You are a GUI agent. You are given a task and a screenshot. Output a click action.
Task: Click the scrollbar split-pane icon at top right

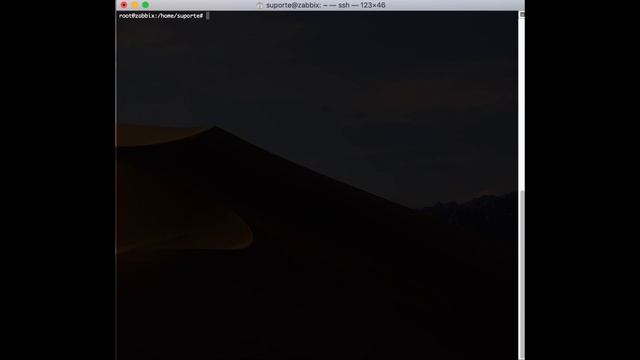pyautogui.click(x=522, y=14)
